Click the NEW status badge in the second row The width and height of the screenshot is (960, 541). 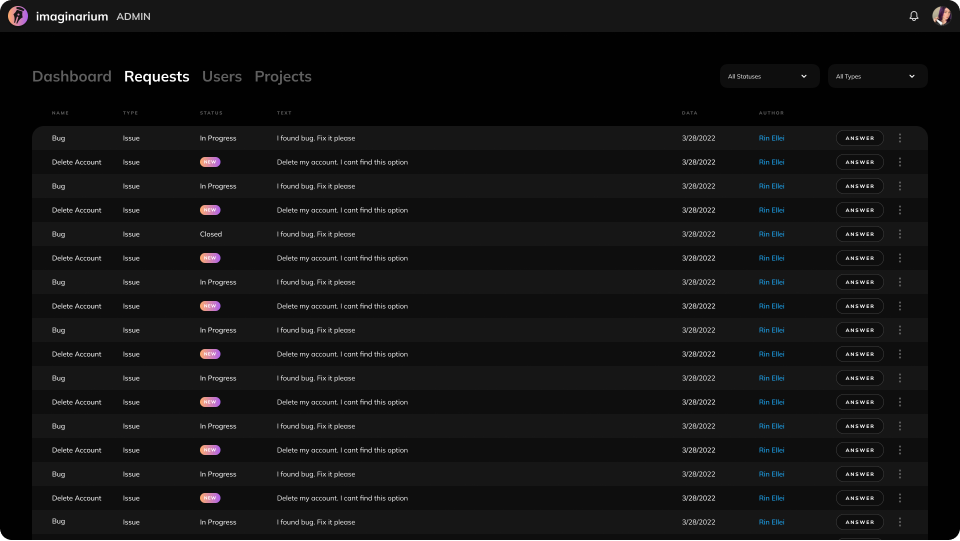pyautogui.click(x=210, y=162)
